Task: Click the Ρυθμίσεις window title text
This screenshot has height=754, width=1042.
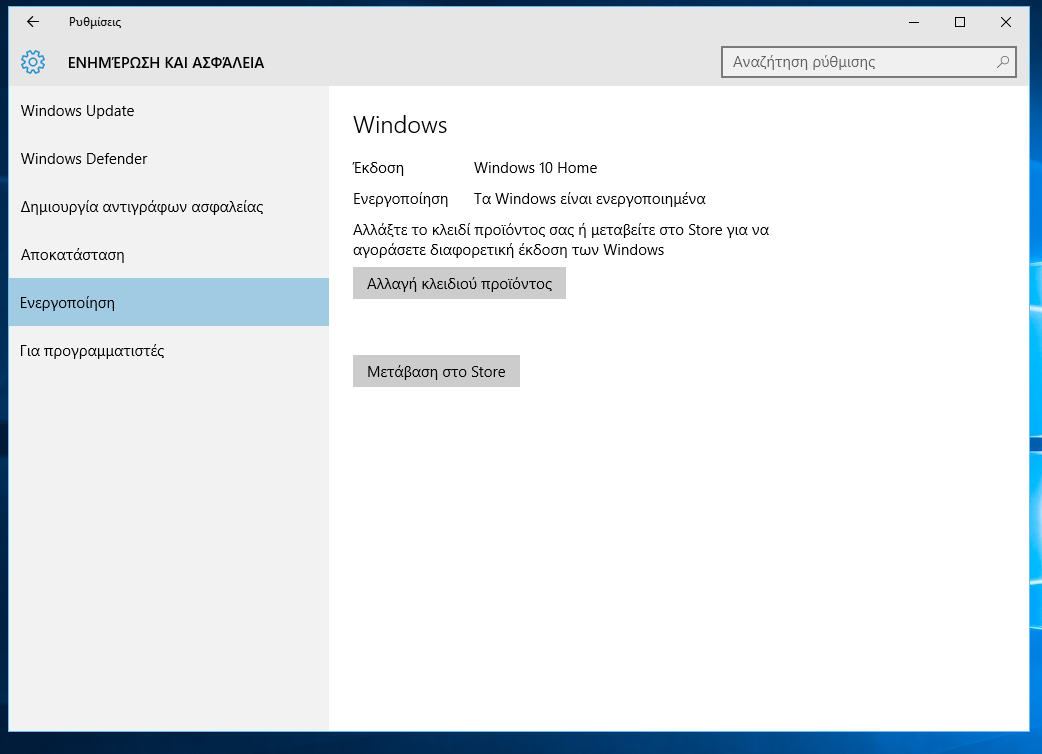Action: pos(95,22)
